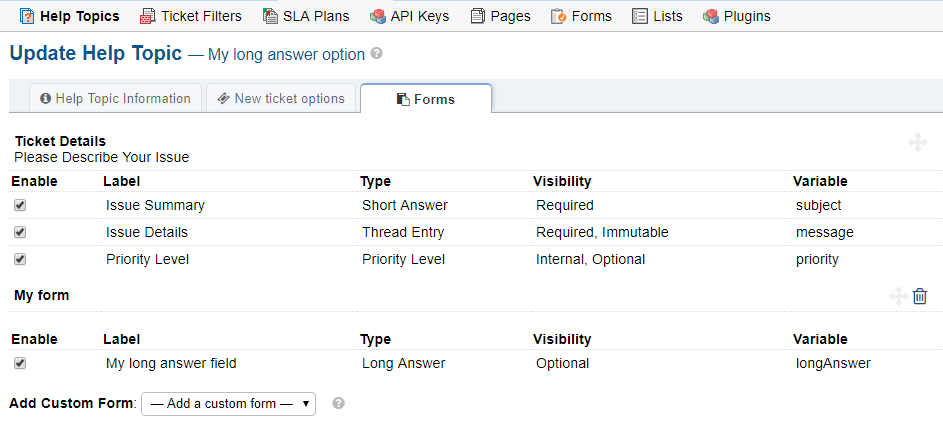Switch to Help Topic Information tab
Viewport: 943px width, 427px height.
115,99
